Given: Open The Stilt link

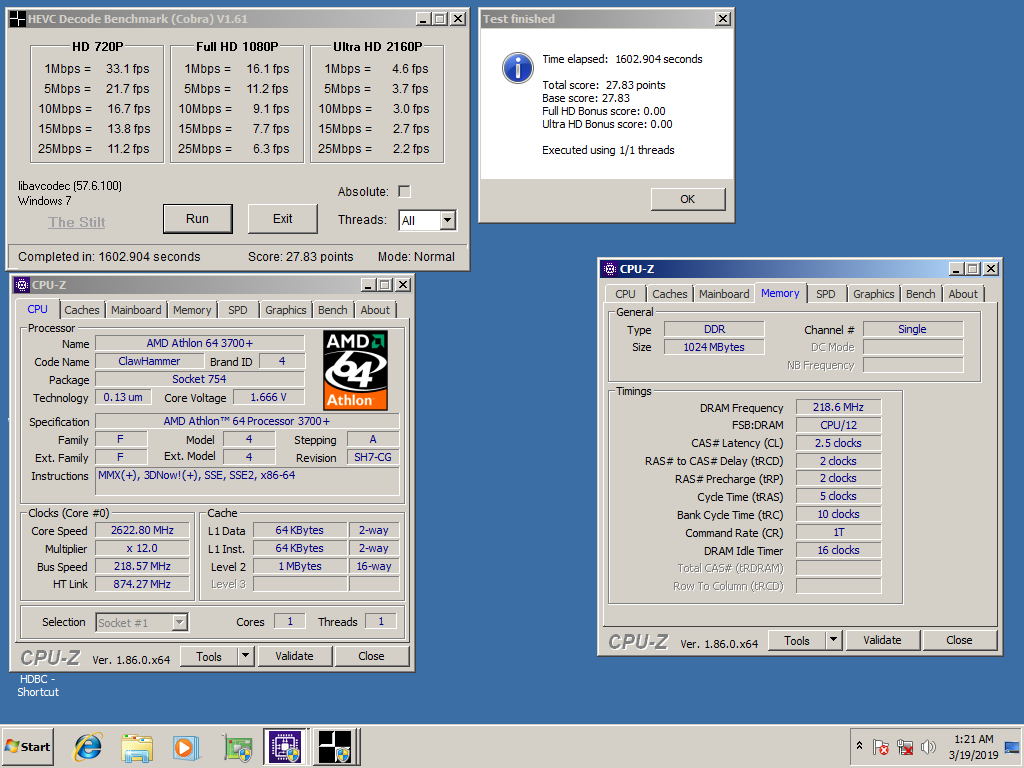Looking at the screenshot, I should point(76,222).
